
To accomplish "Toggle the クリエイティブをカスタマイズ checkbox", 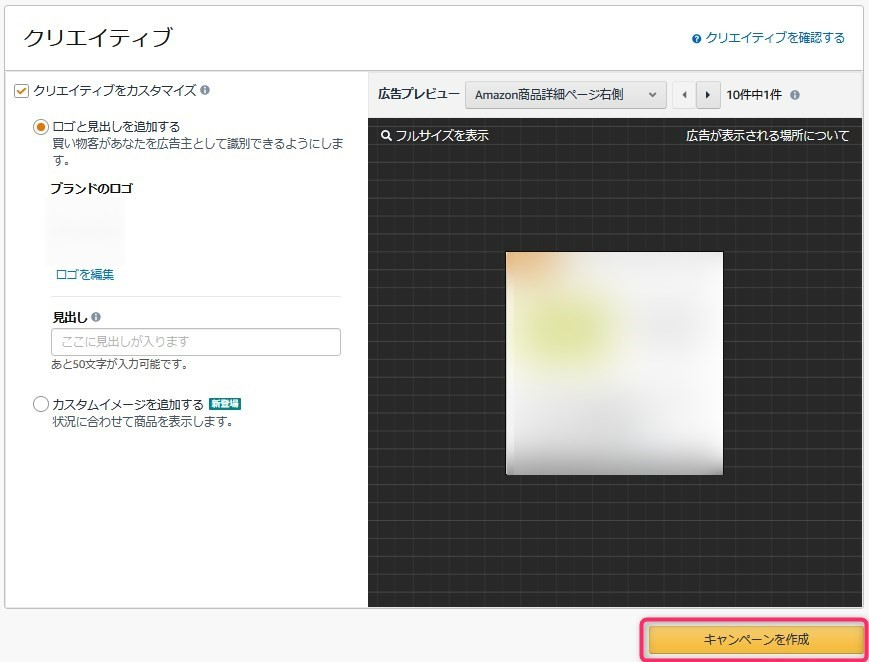I will pos(21,90).
